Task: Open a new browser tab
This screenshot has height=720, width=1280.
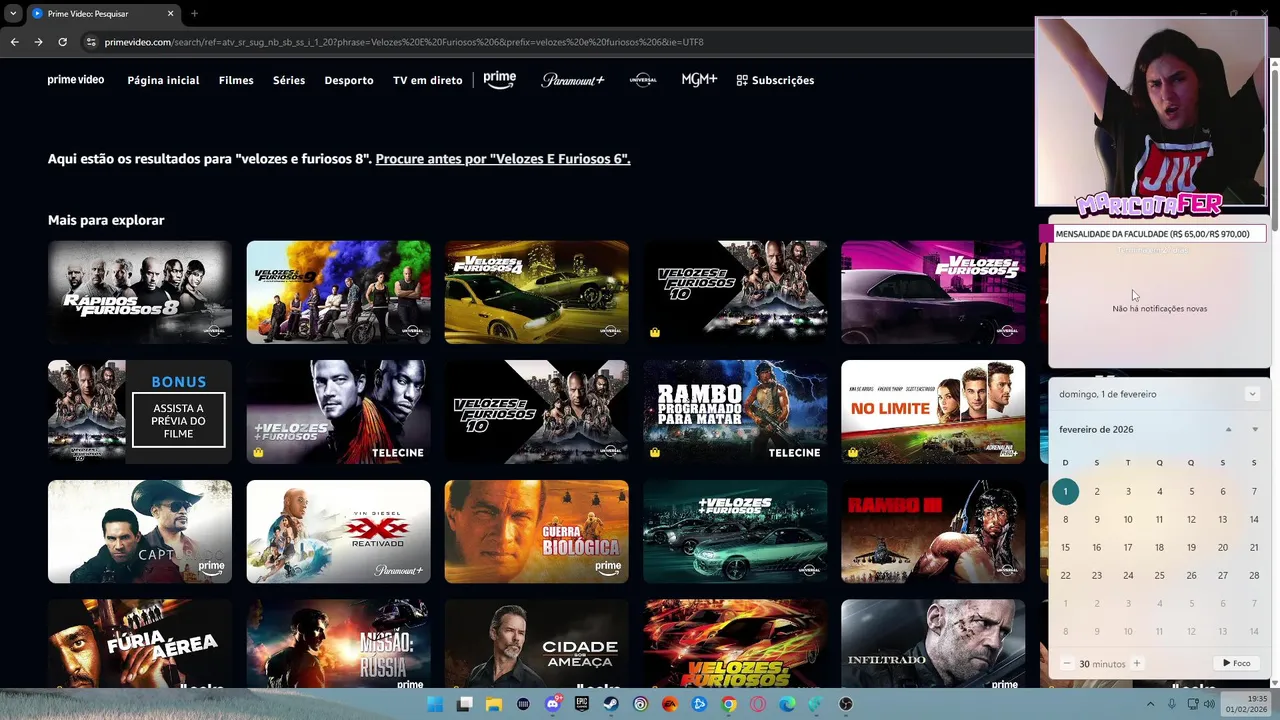Action: (x=194, y=14)
